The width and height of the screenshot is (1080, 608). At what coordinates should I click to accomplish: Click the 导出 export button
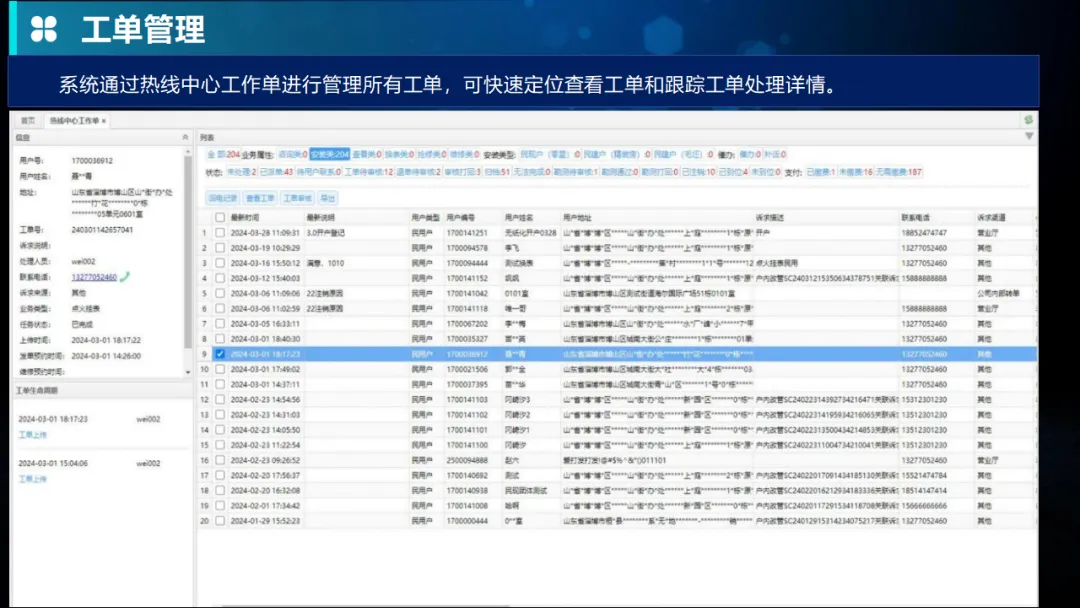pos(328,198)
